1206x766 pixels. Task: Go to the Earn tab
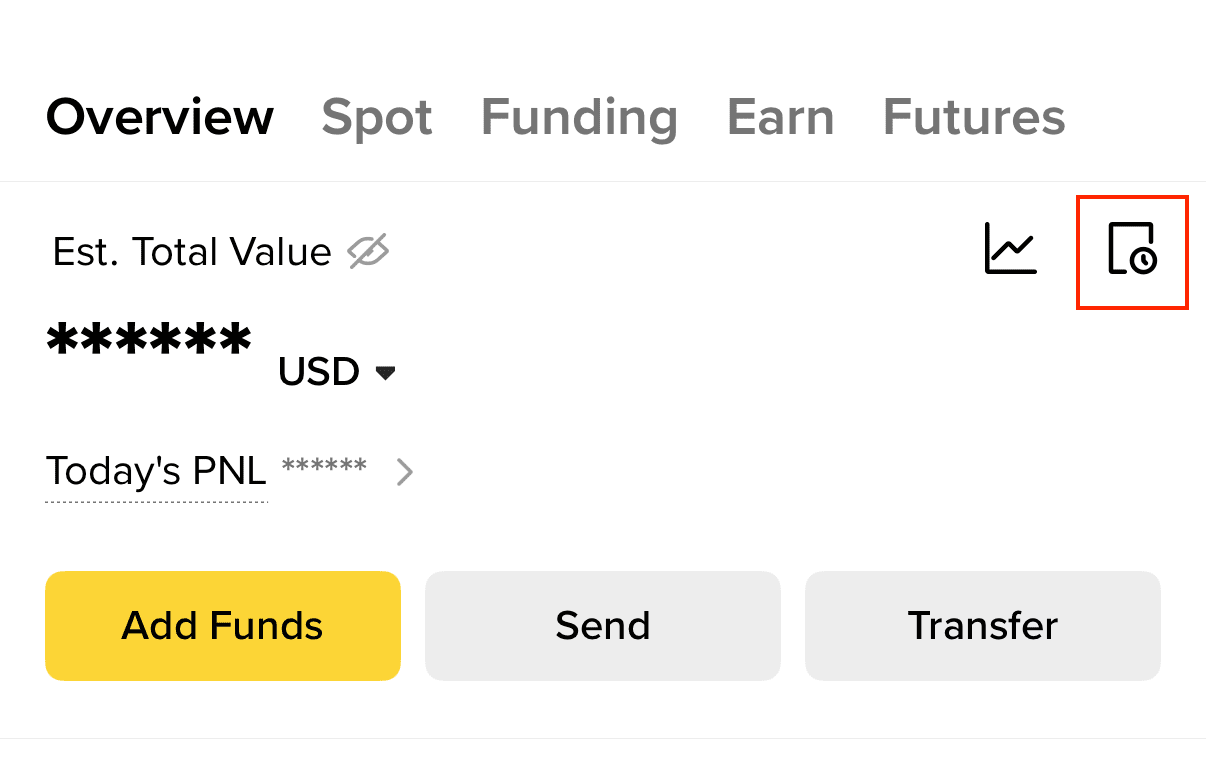coord(780,117)
